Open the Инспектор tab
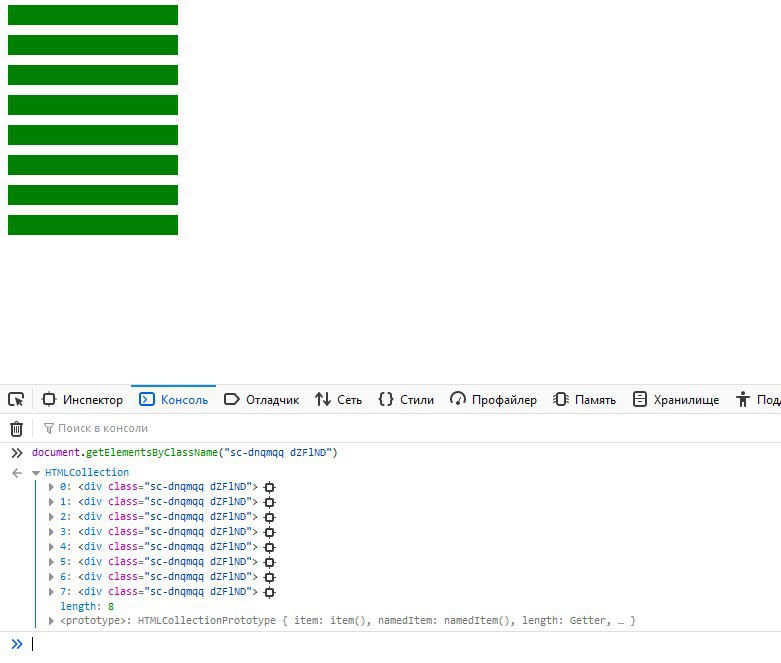The width and height of the screenshot is (781, 663). tap(82, 399)
